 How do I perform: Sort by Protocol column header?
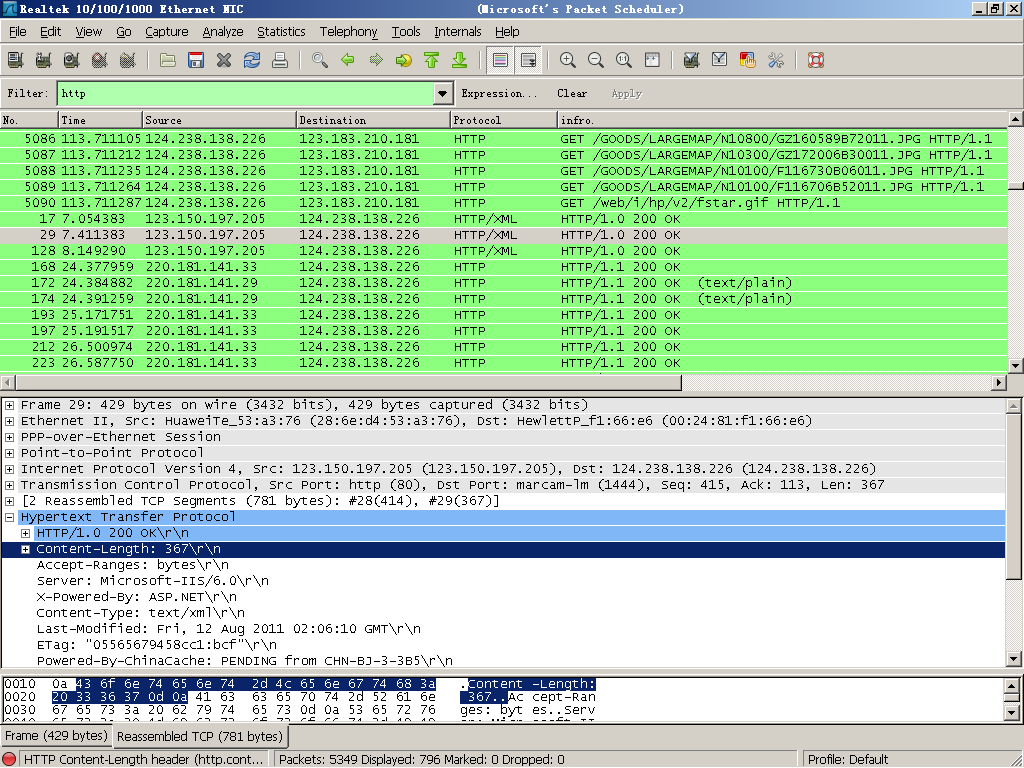504,120
